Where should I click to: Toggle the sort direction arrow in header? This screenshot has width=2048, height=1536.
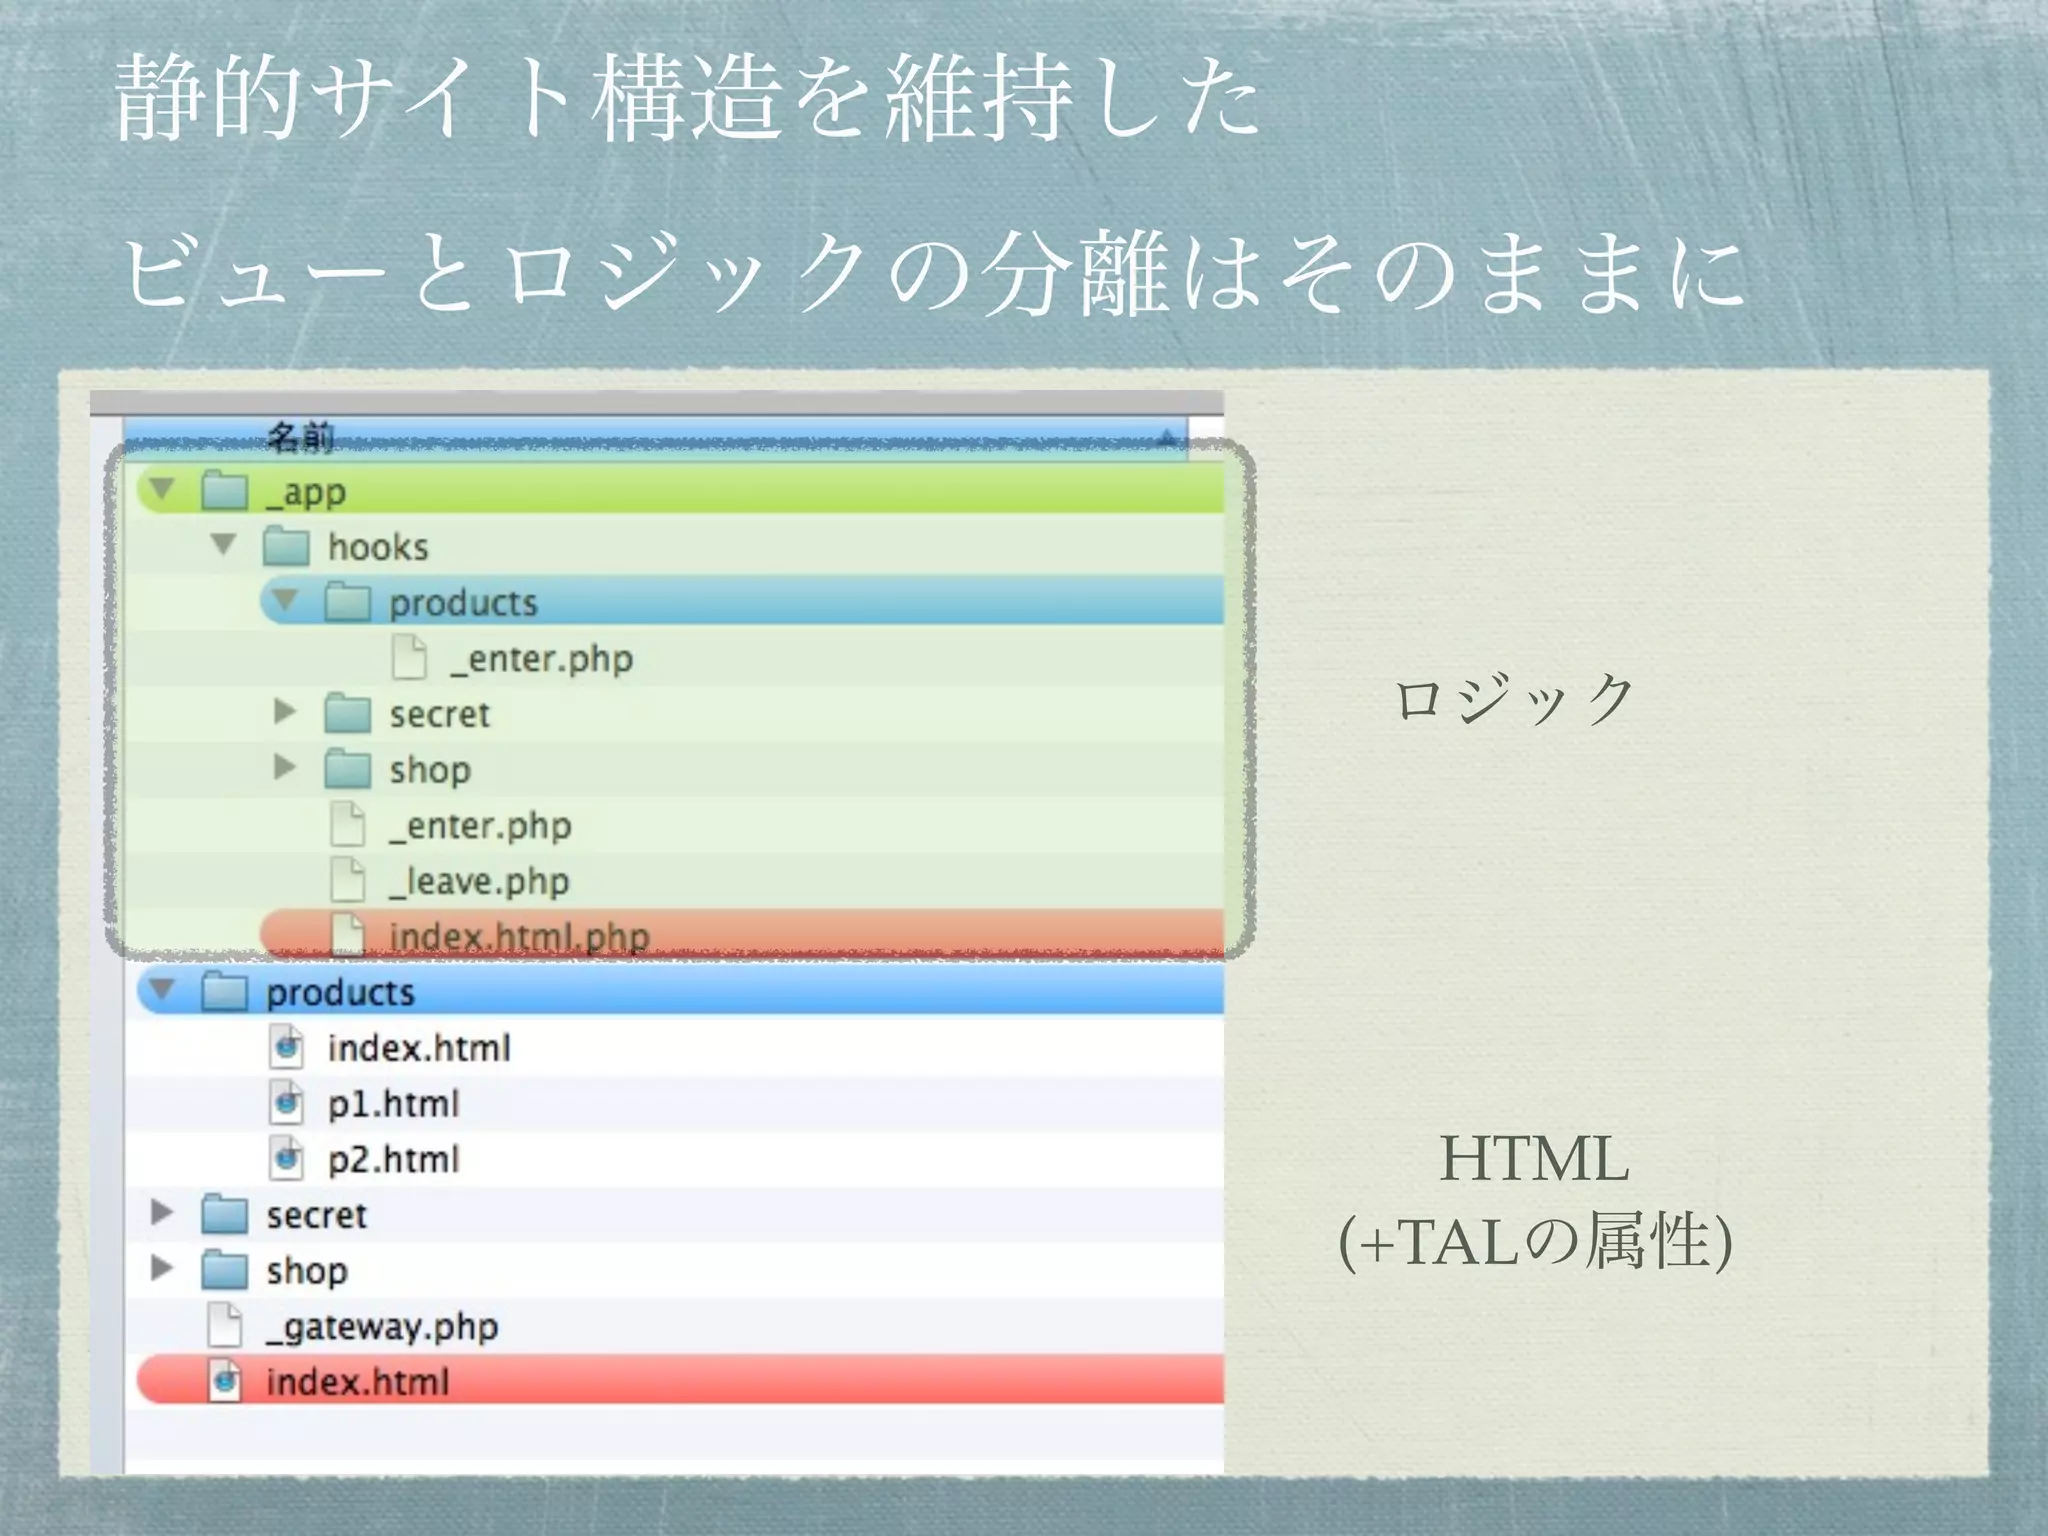click(1166, 438)
